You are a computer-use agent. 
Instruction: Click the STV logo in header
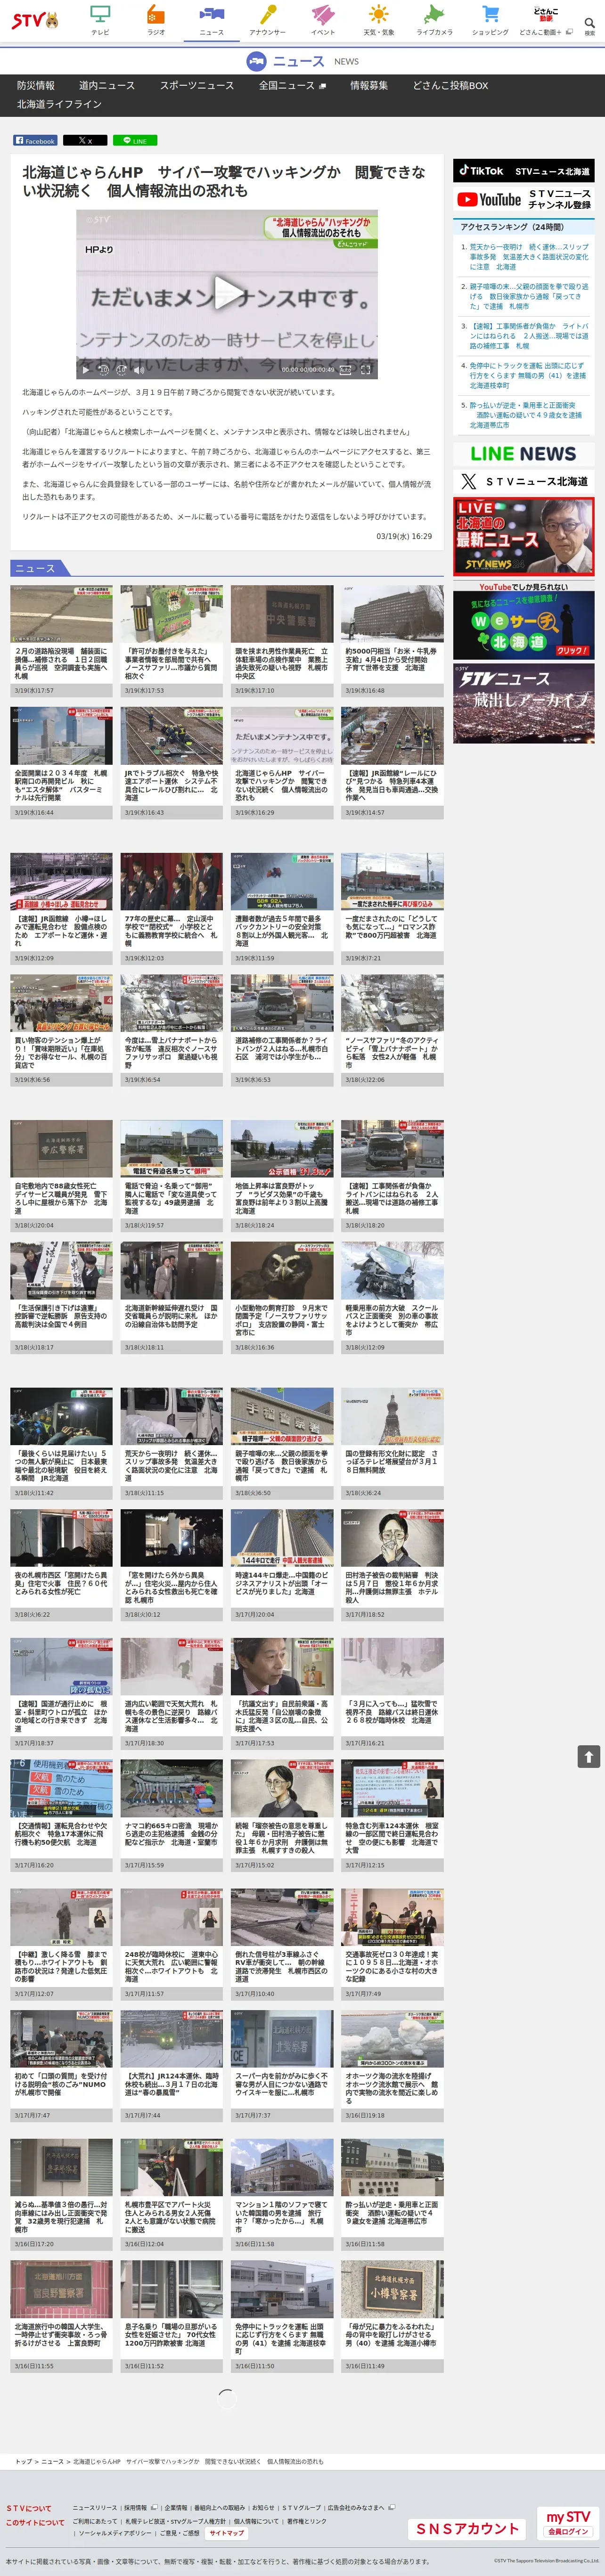(34, 20)
